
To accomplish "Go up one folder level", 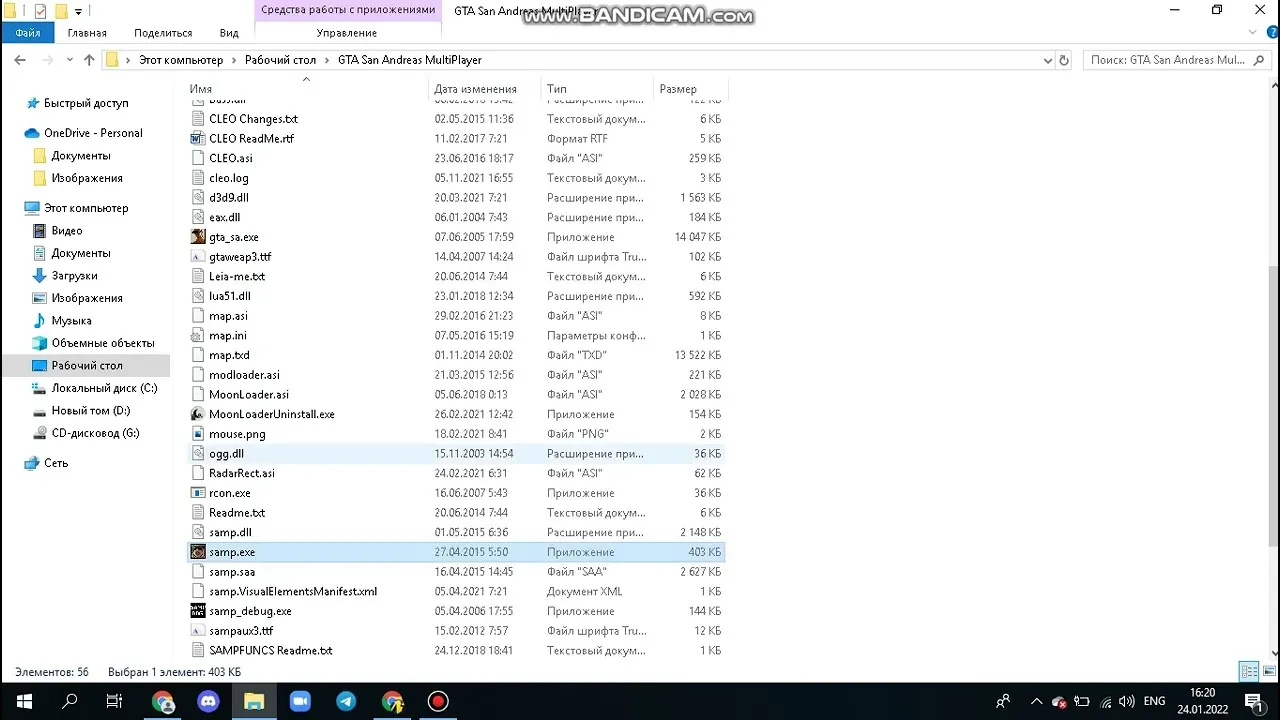I will coord(89,60).
